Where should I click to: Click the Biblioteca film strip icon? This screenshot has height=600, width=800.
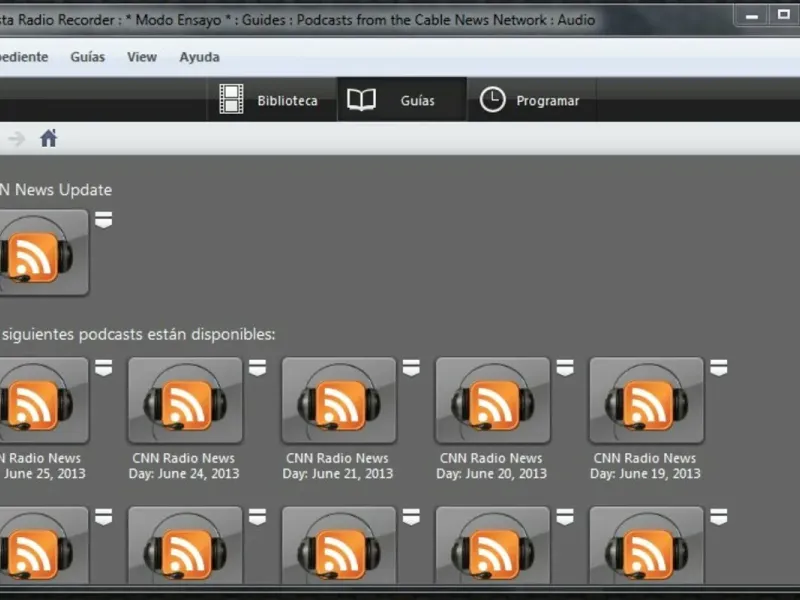[231, 100]
